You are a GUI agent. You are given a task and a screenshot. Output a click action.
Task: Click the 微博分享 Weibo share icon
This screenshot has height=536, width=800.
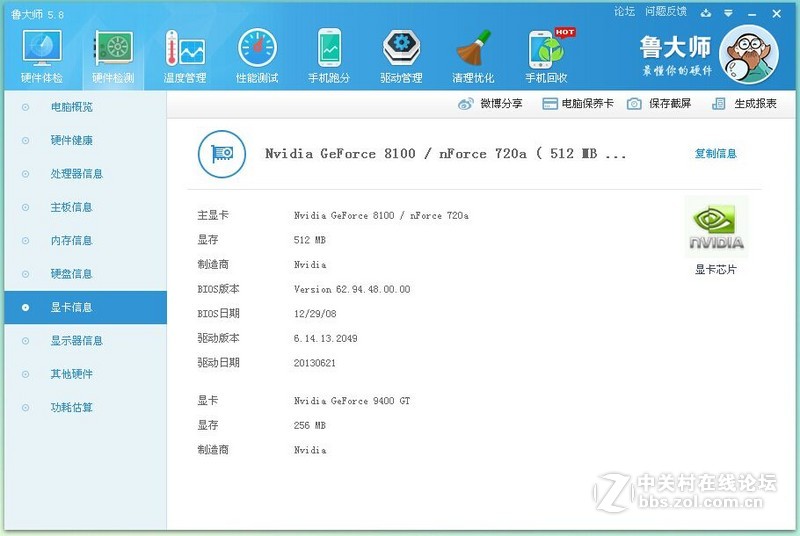pyautogui.click(x=465, y=104)
